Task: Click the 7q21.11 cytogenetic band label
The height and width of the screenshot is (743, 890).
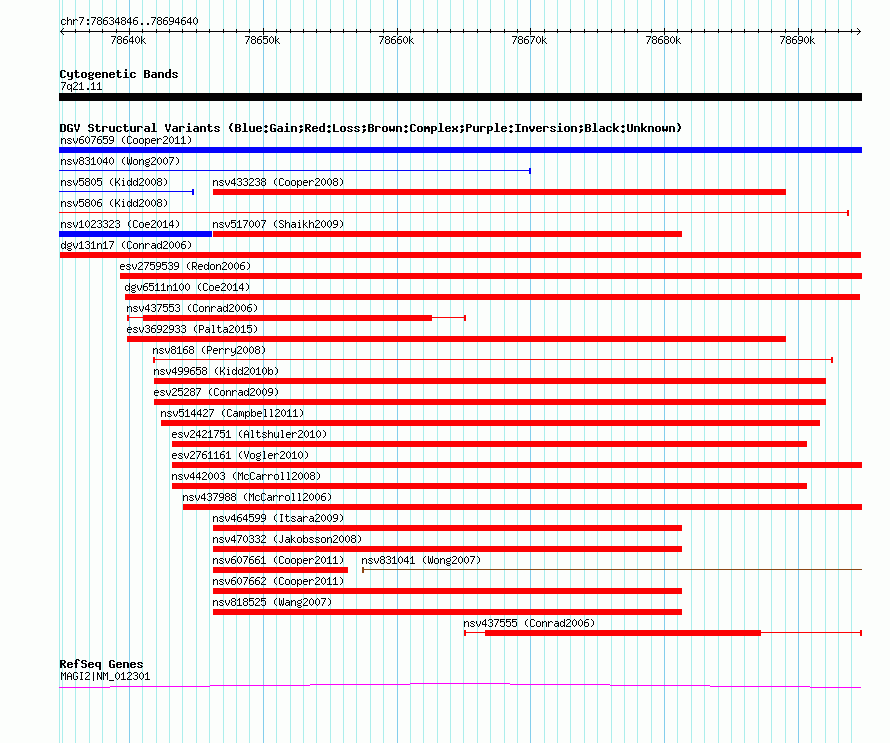Action: [81, 86]
